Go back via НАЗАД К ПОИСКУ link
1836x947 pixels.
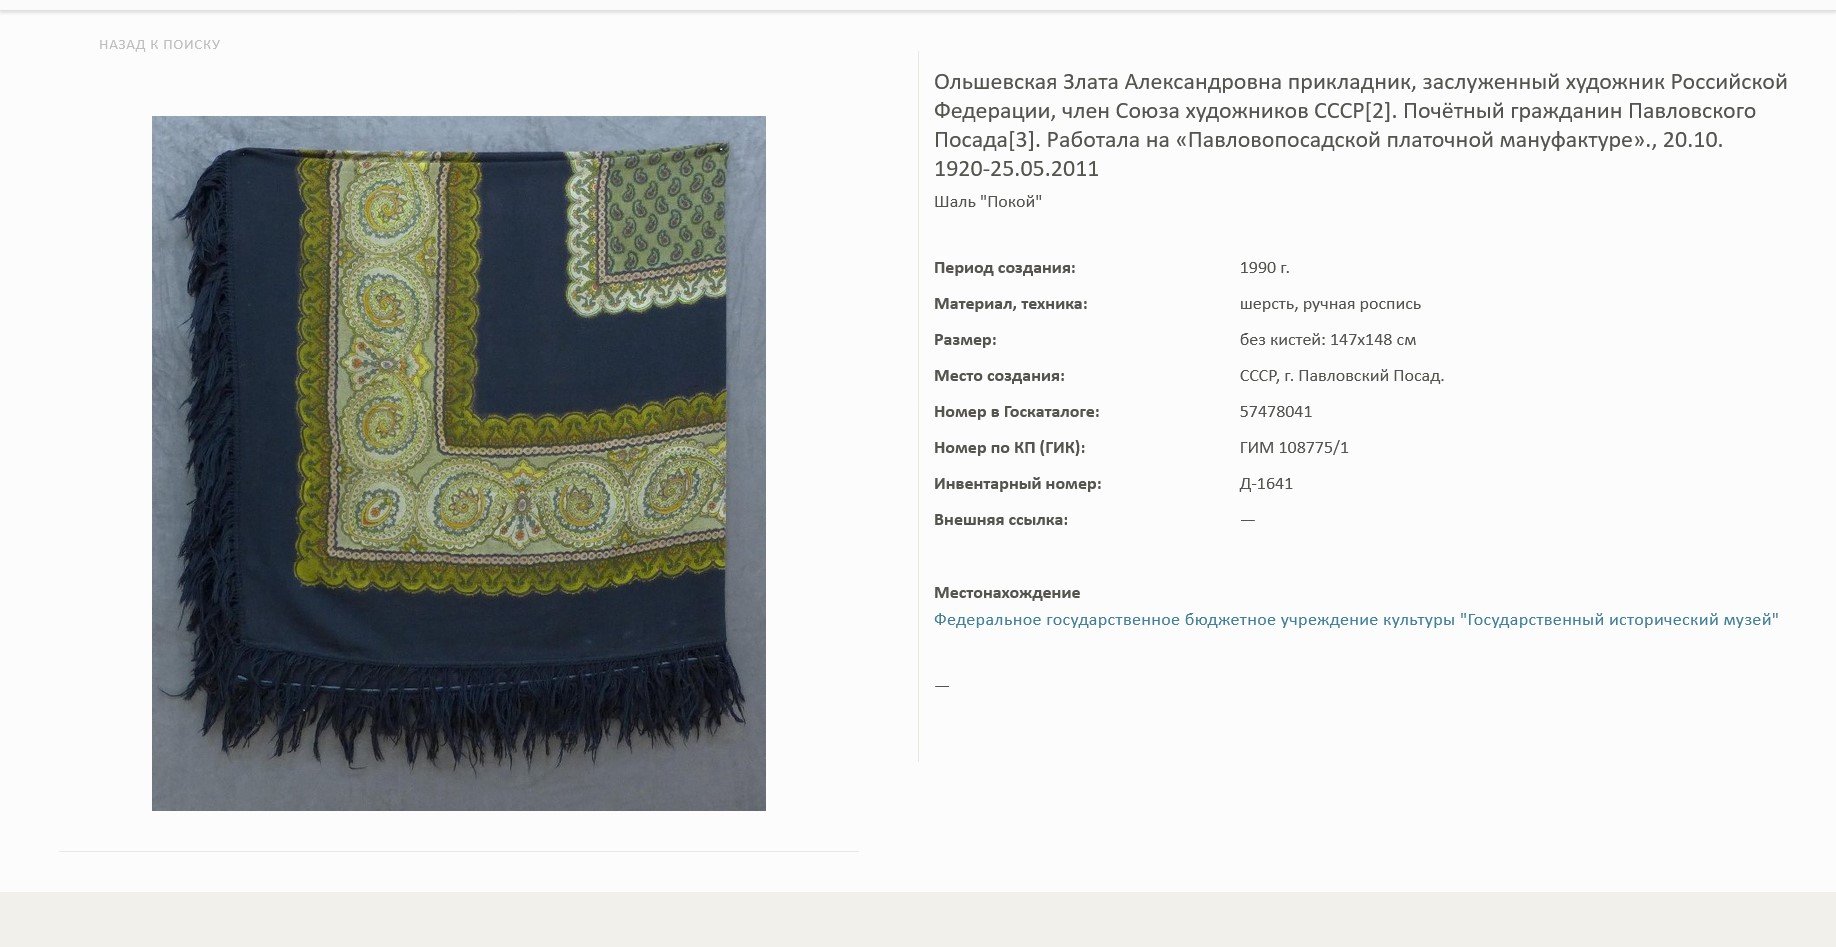pyautogui.click(x=159, y=45)
